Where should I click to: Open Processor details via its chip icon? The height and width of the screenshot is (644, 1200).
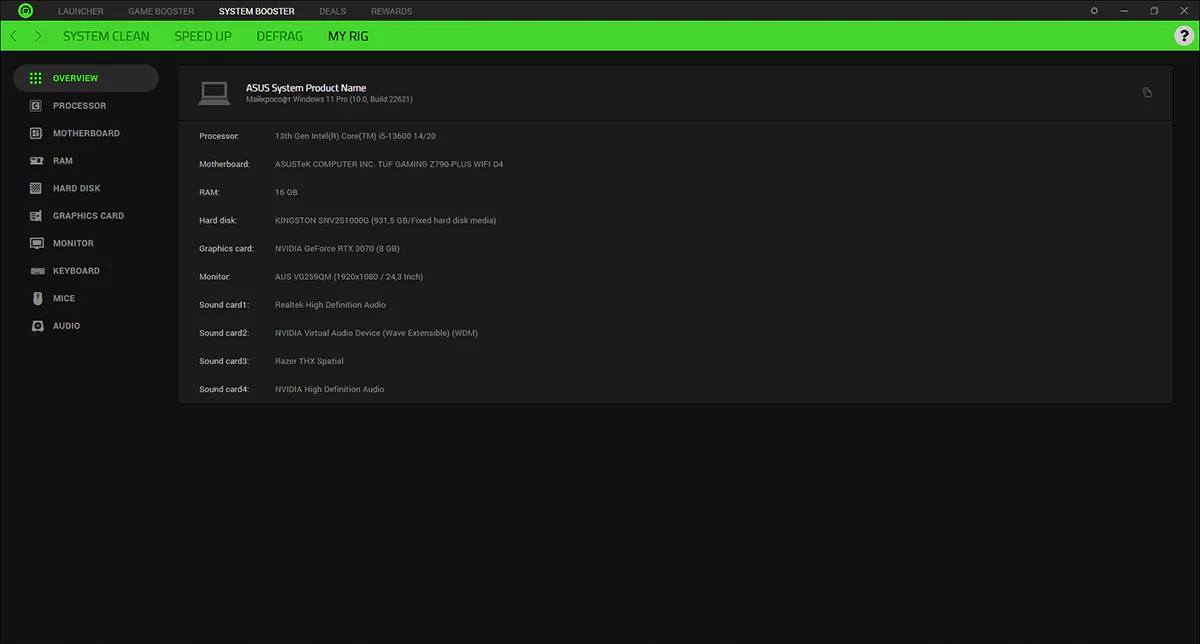(x=36, y=106)
